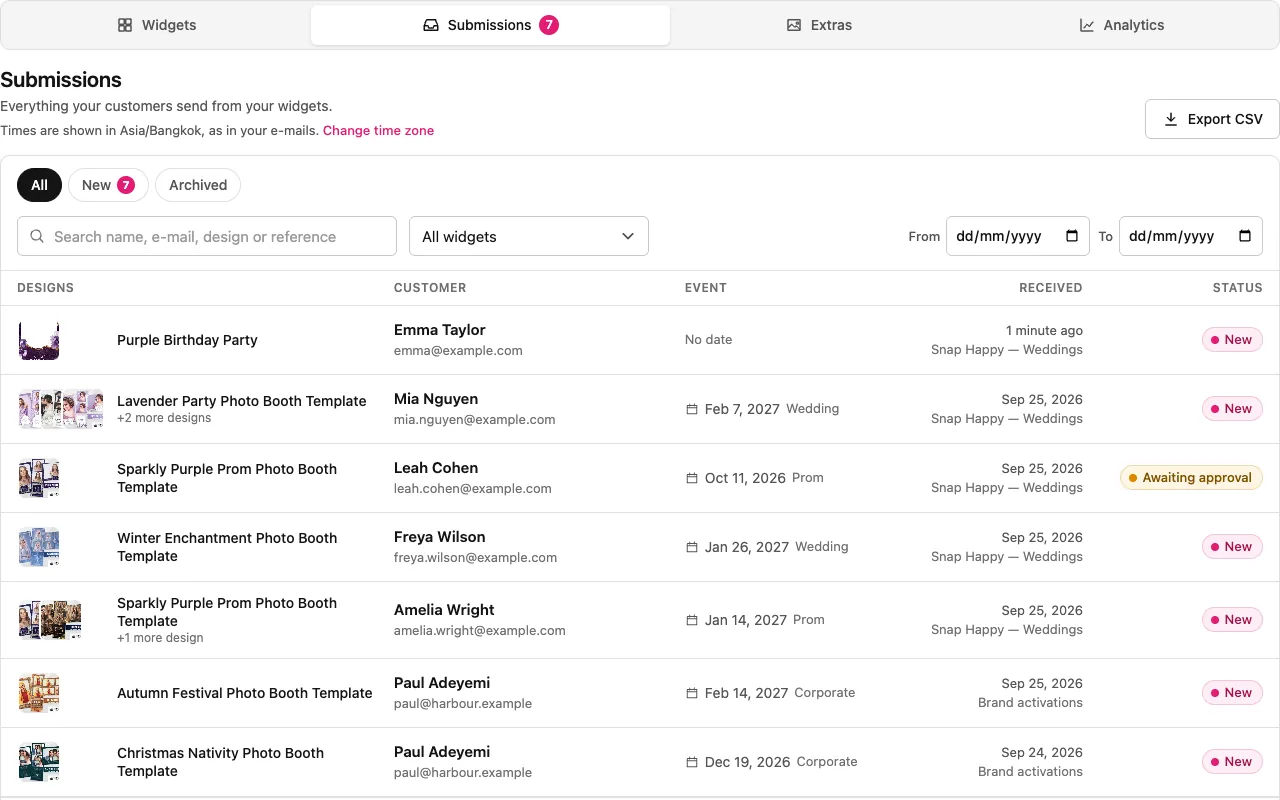Click the Submissions inbox icon
Screen dimensions: 1280x800
(x=431, y=25)
